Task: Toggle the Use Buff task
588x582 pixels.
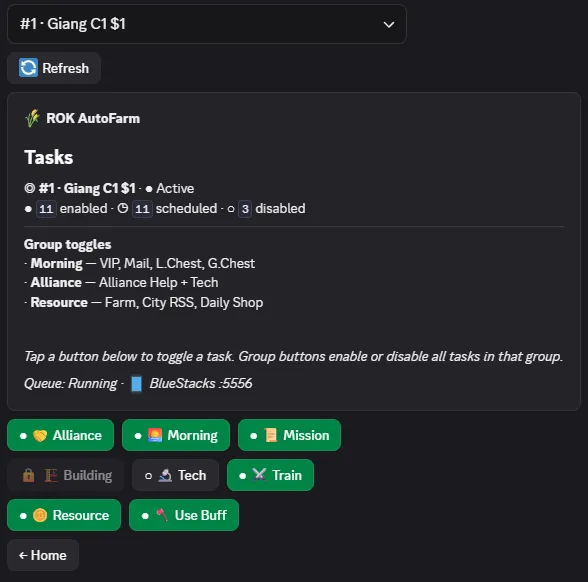Action: [x=184, y=515]
